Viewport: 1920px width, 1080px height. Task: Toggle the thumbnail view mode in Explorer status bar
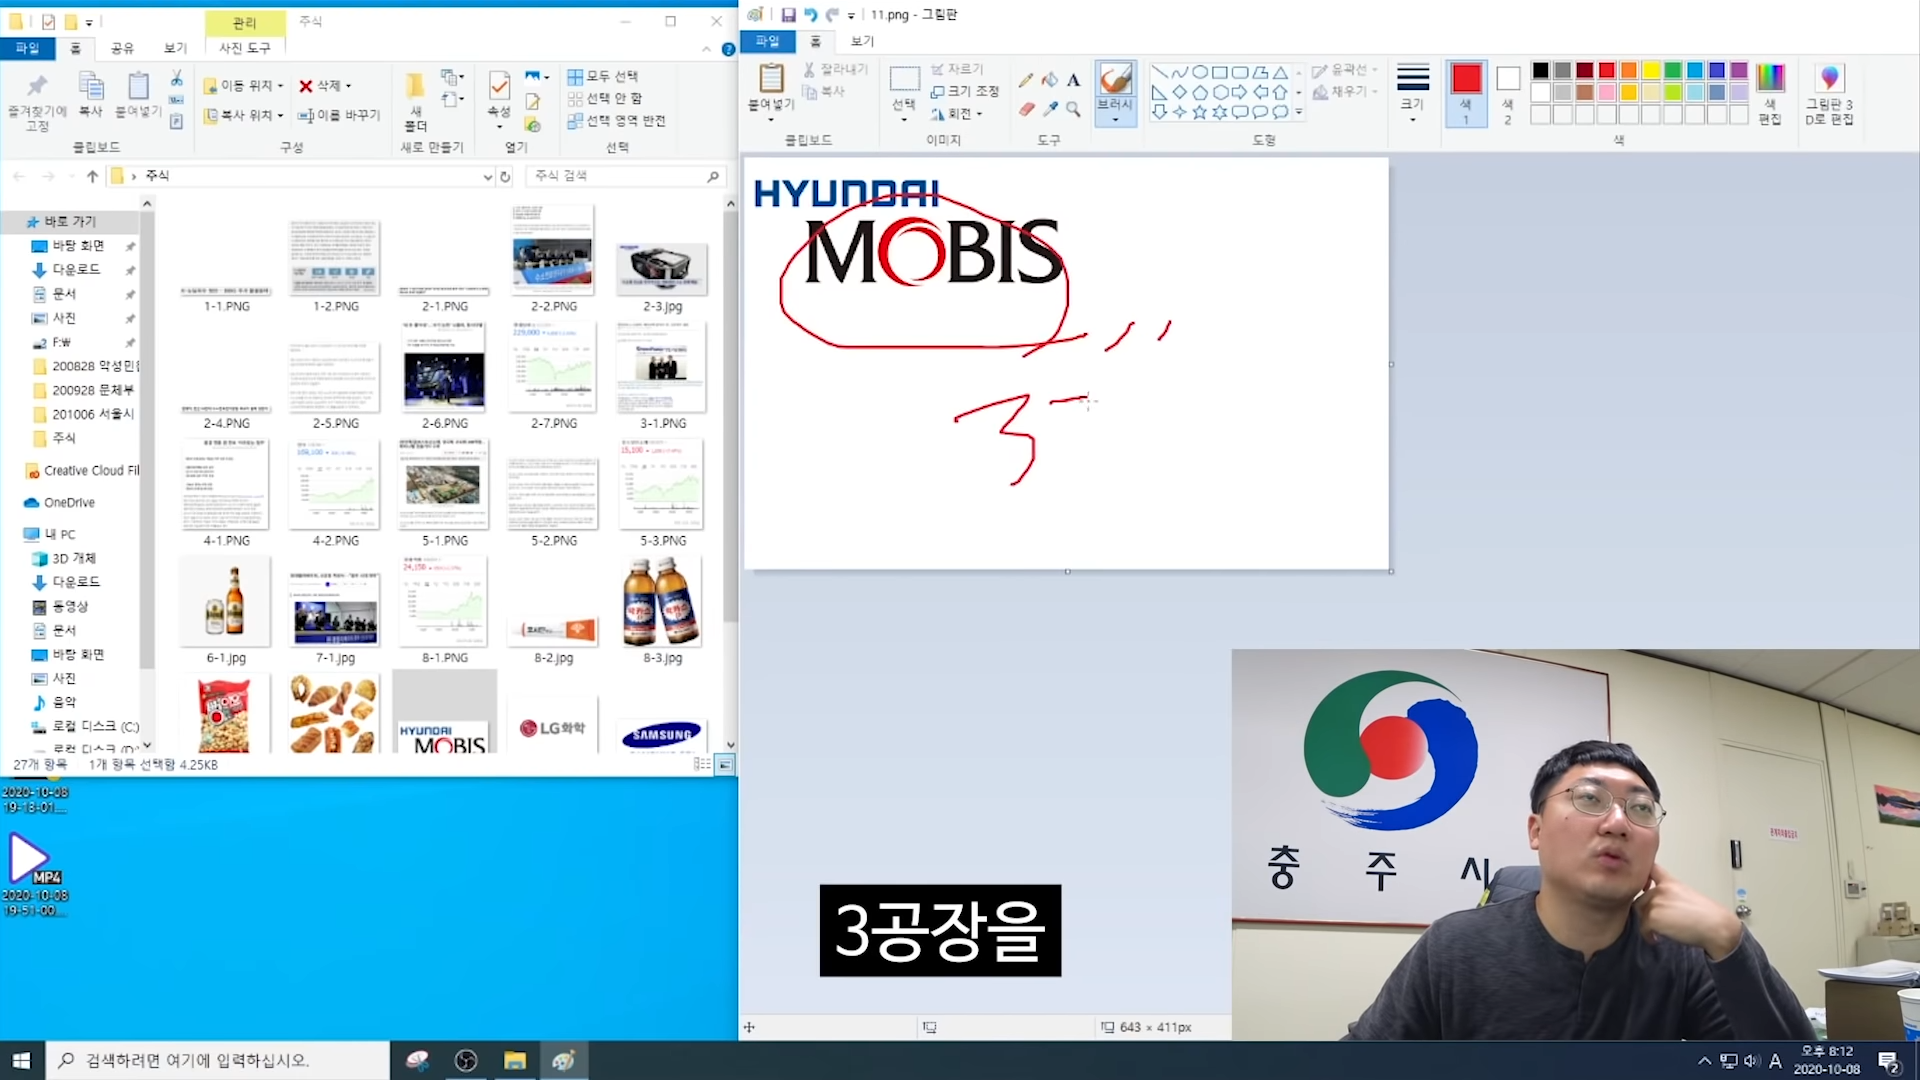tap(725, 764)
